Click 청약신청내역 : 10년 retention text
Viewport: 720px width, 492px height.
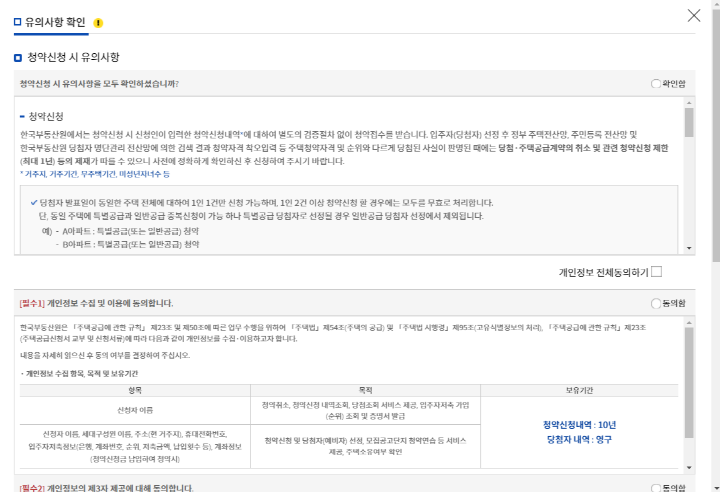[x=579, y=425]
